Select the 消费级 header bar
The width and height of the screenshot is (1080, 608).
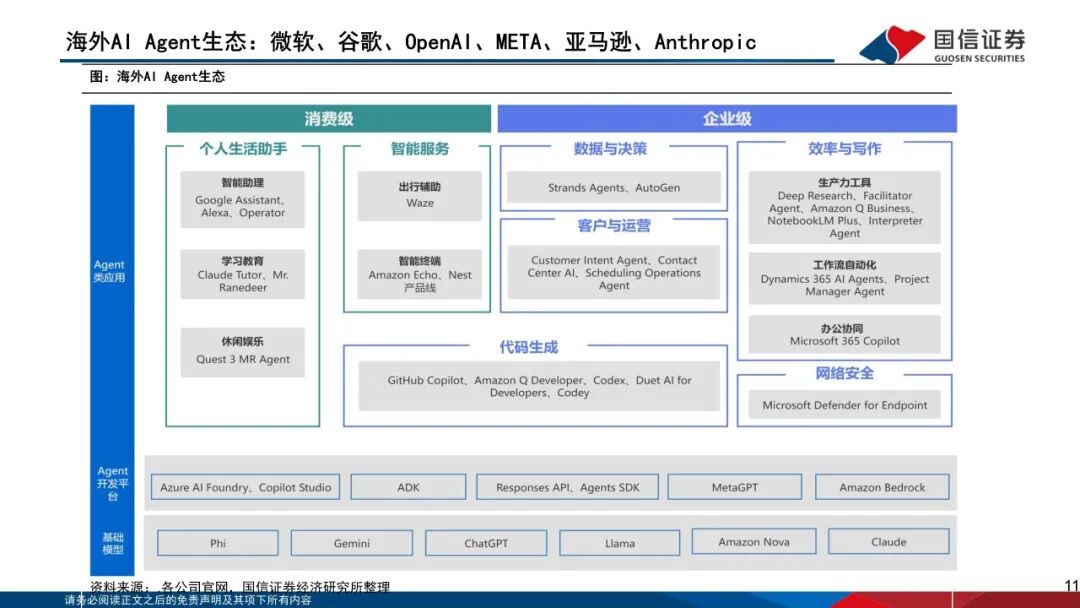[x=329, y=118]
